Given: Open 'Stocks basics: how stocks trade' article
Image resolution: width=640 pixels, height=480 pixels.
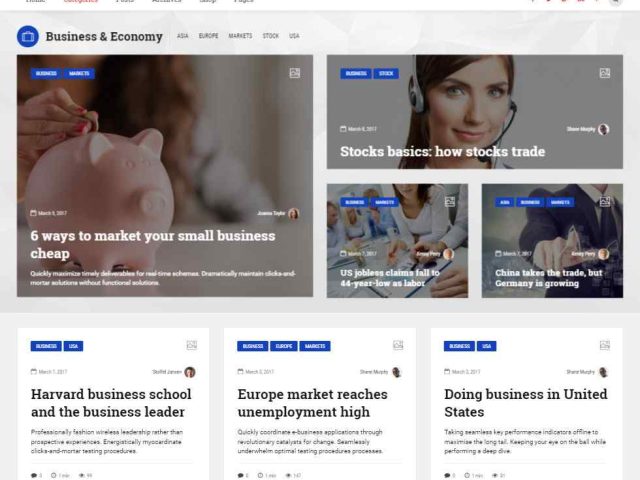Looking at the screenshot, I should [442, 151].
